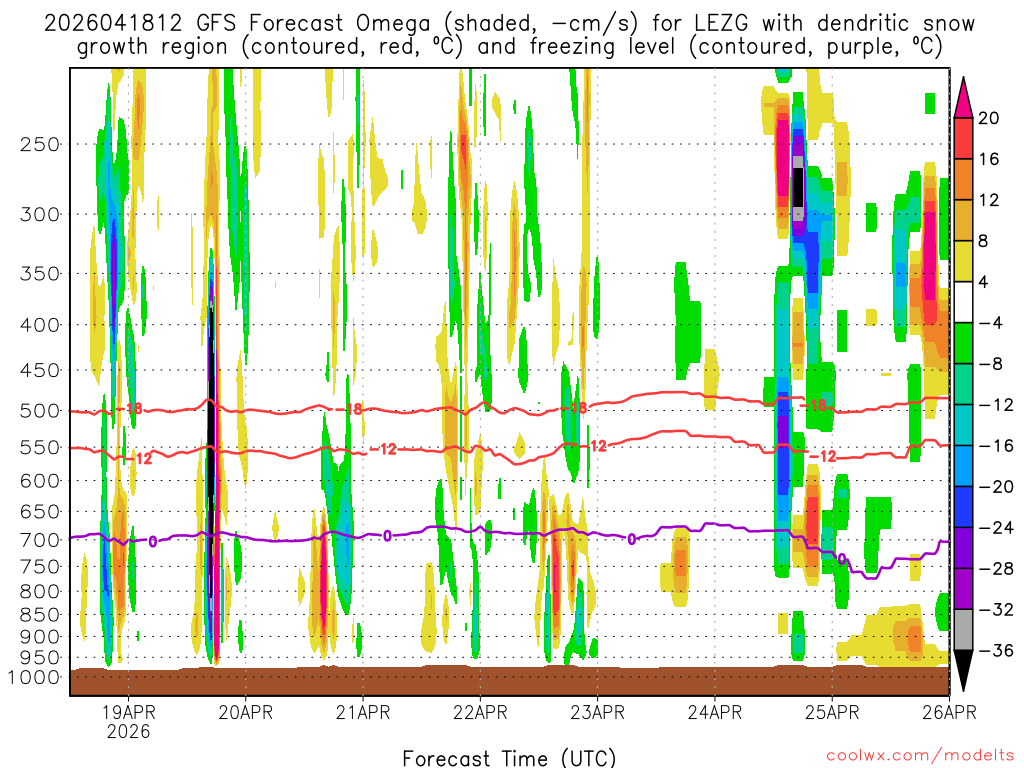Click the colorbar value -32
The width and height of the screenshot is (1024, 768).
pos(996,609)
